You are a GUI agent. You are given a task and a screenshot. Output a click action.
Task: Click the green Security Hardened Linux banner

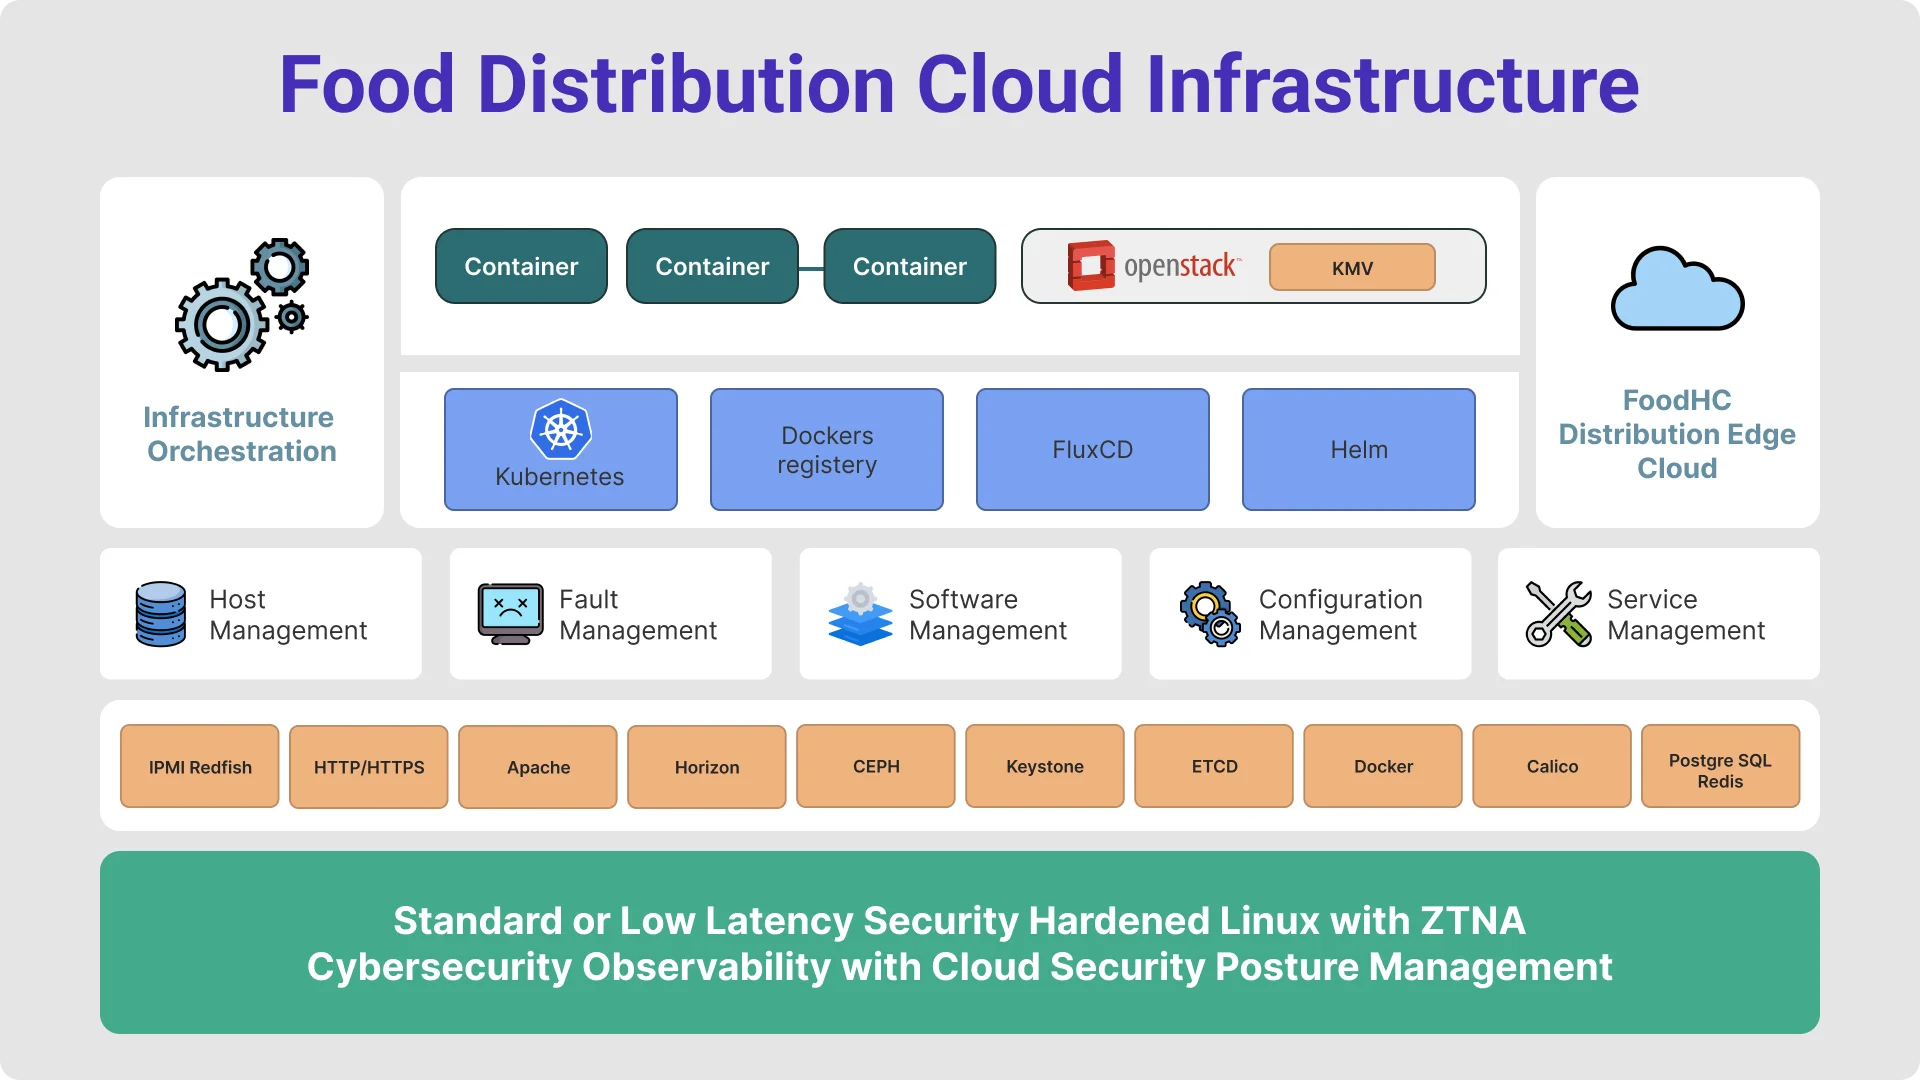click(x=959, y=943)
